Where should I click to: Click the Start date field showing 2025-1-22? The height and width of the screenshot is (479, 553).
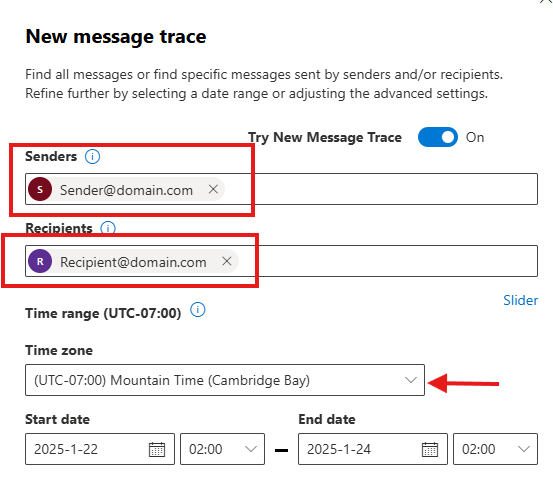(100, 449)
